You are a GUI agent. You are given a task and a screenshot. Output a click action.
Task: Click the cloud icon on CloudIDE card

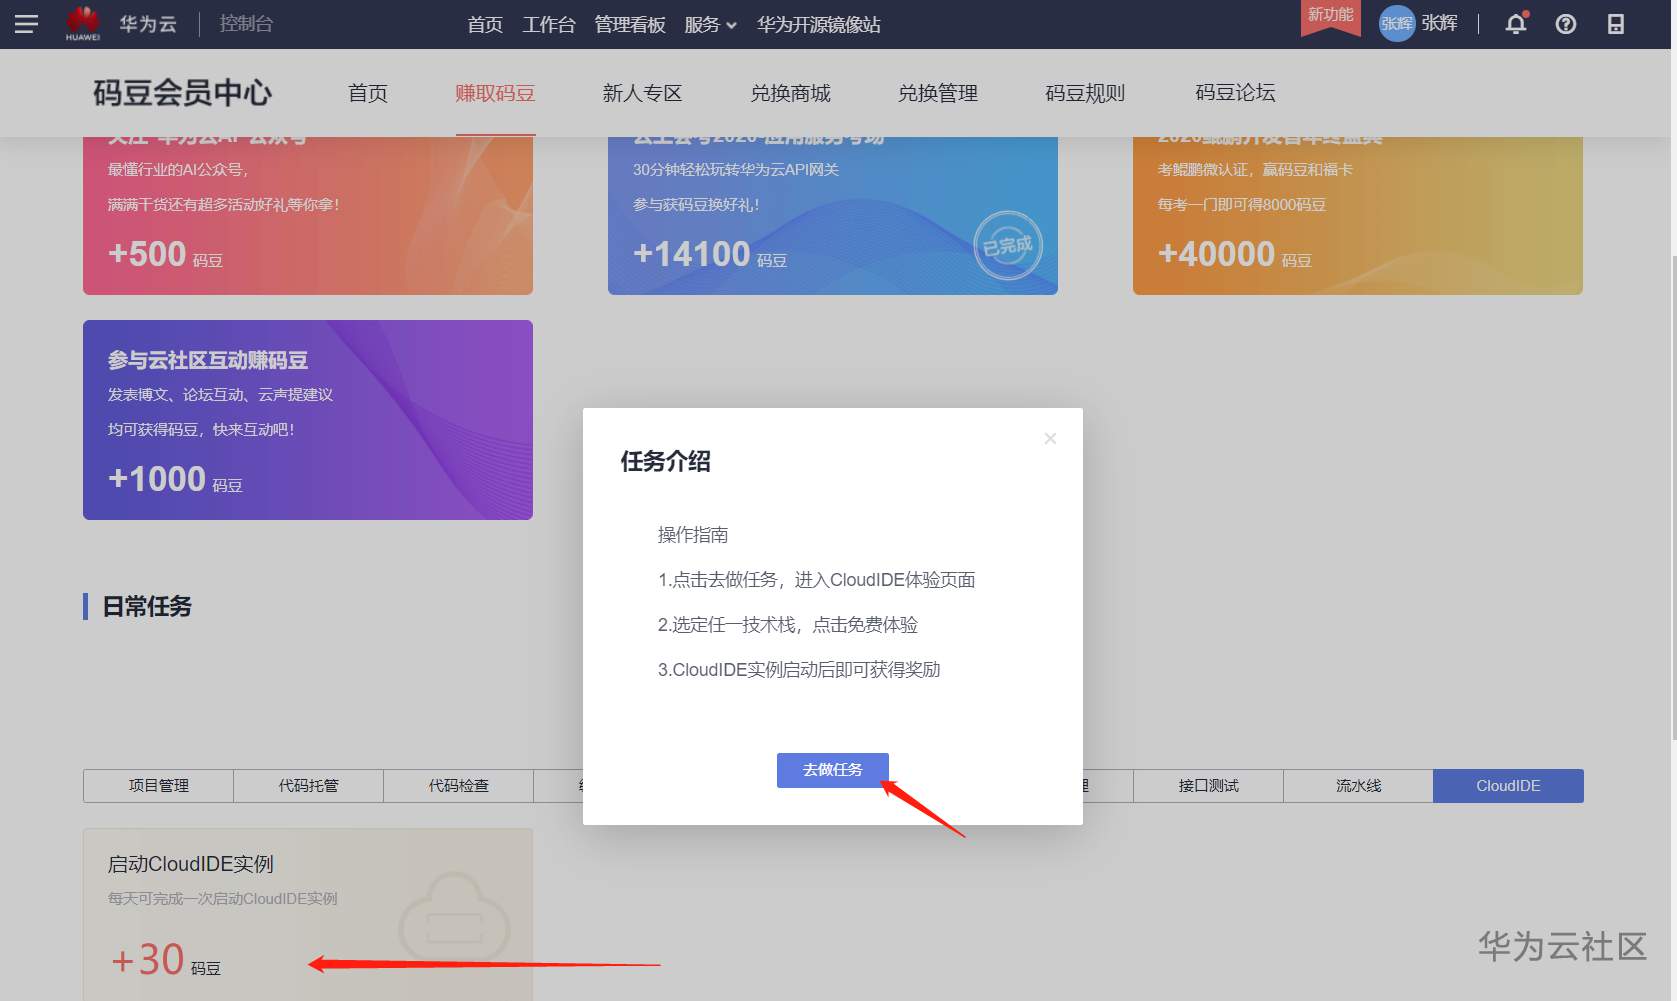pyautogui.click(x=455, y=918)
